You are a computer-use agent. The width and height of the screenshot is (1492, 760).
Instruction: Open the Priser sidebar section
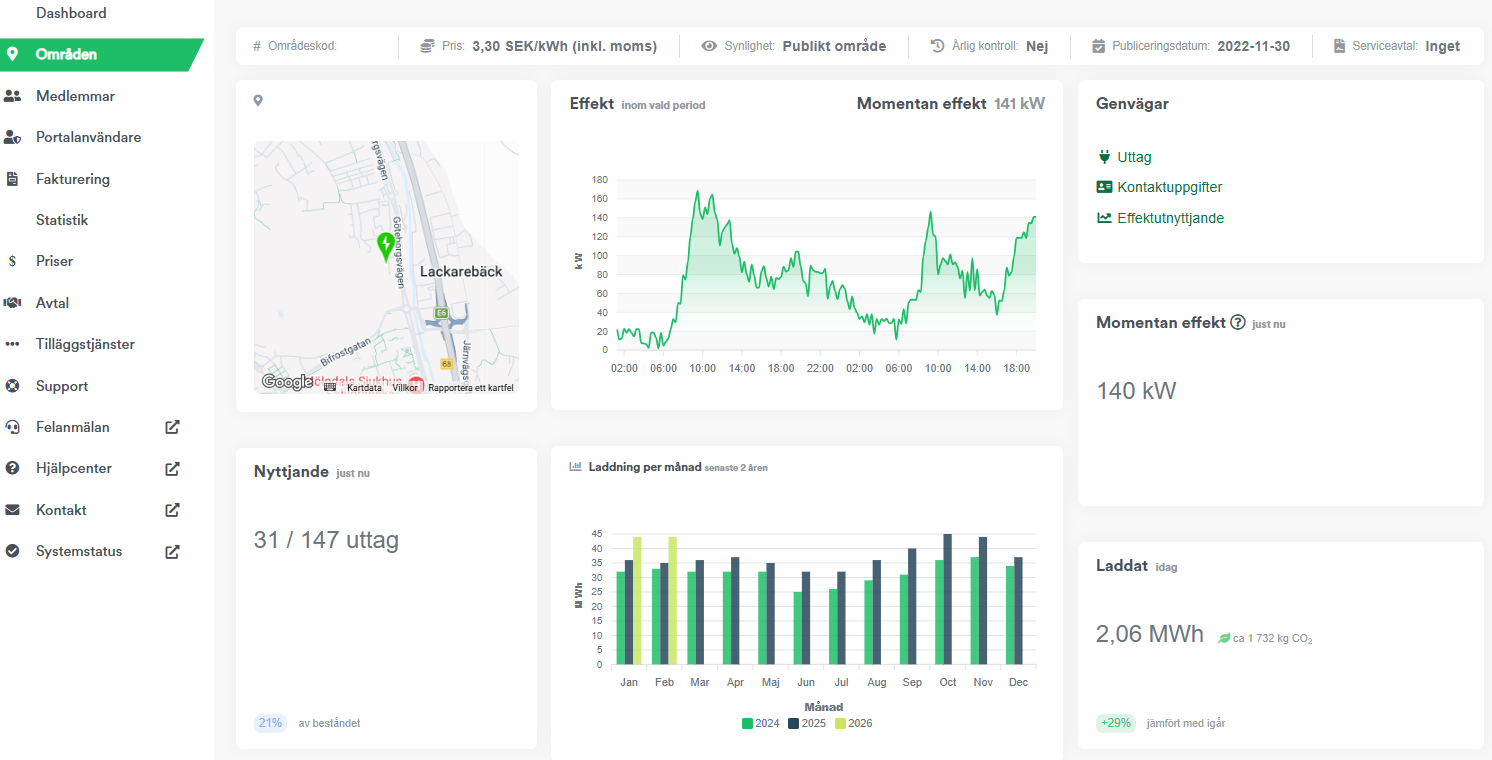pos(54,261)
